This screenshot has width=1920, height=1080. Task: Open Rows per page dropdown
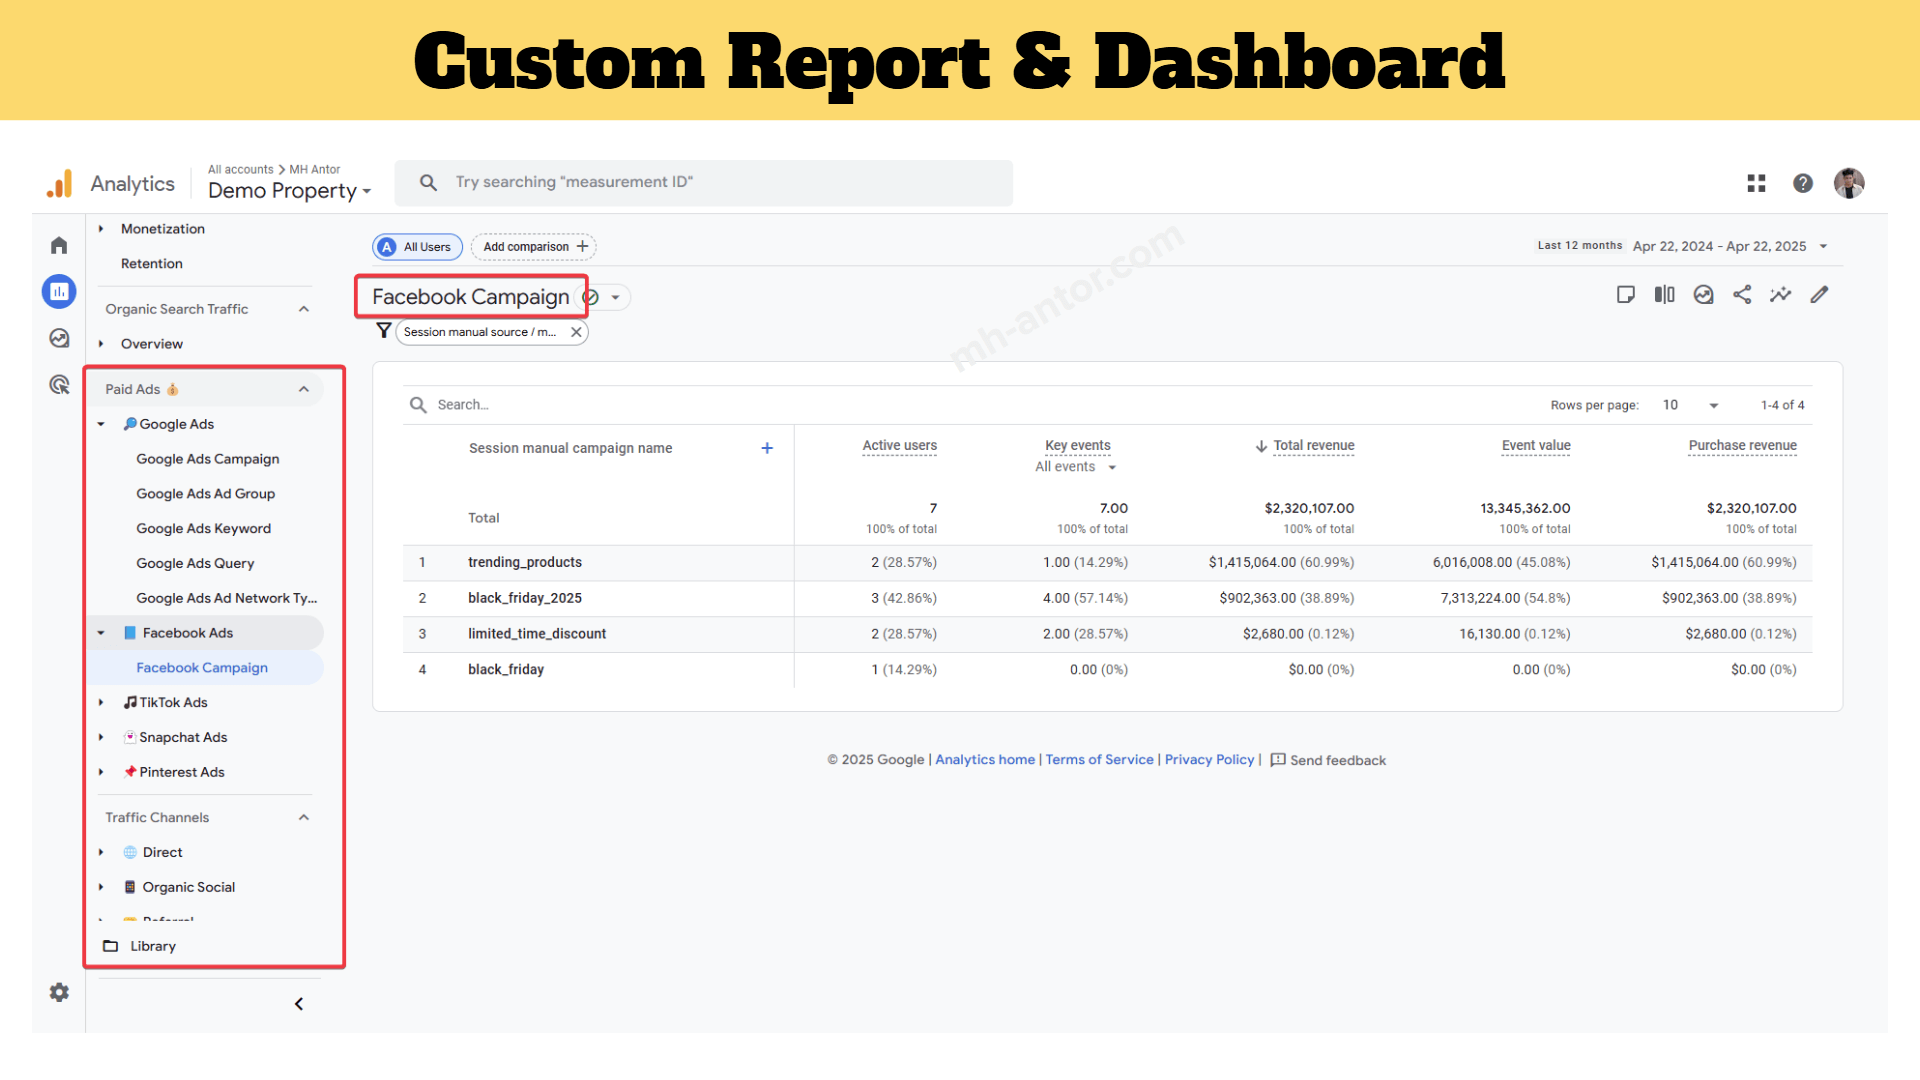(1691, 405)
